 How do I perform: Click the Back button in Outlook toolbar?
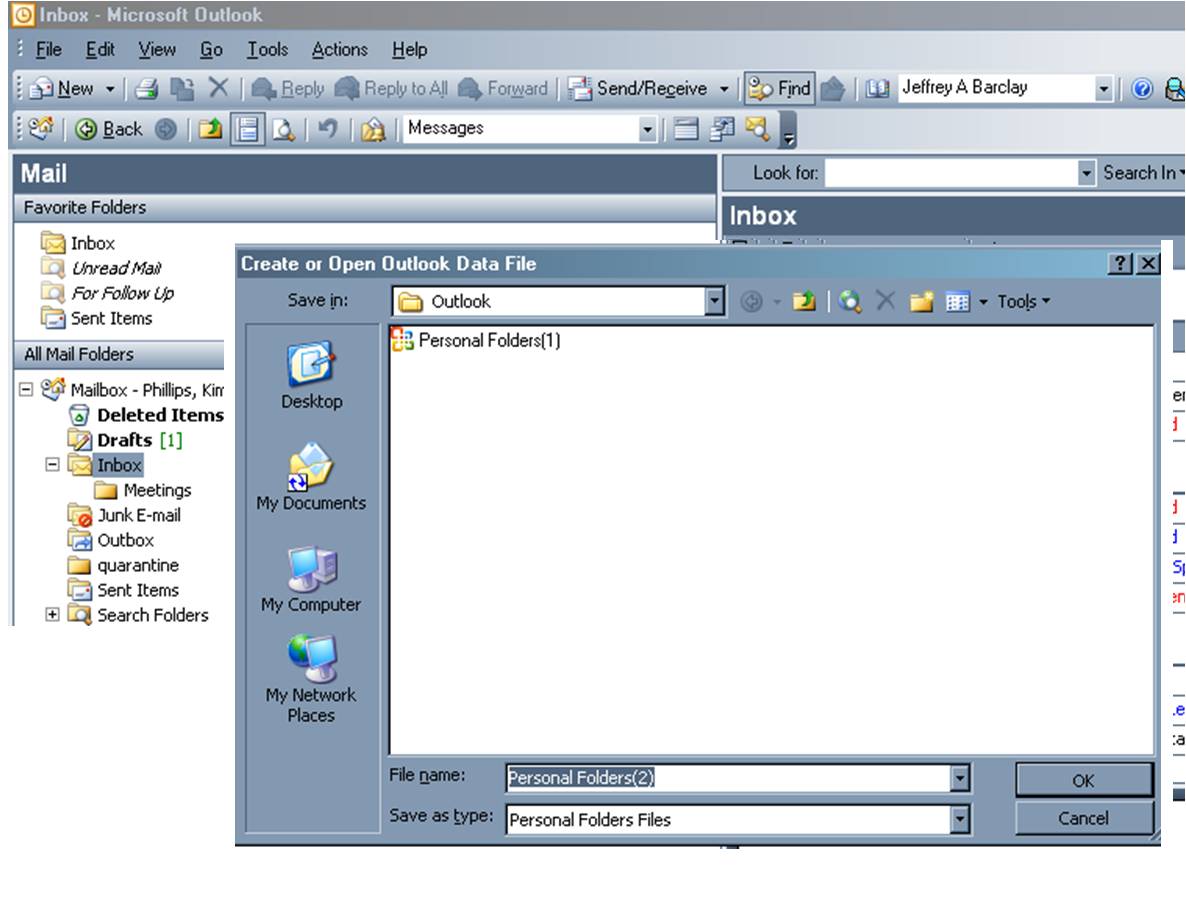point(109,129)
